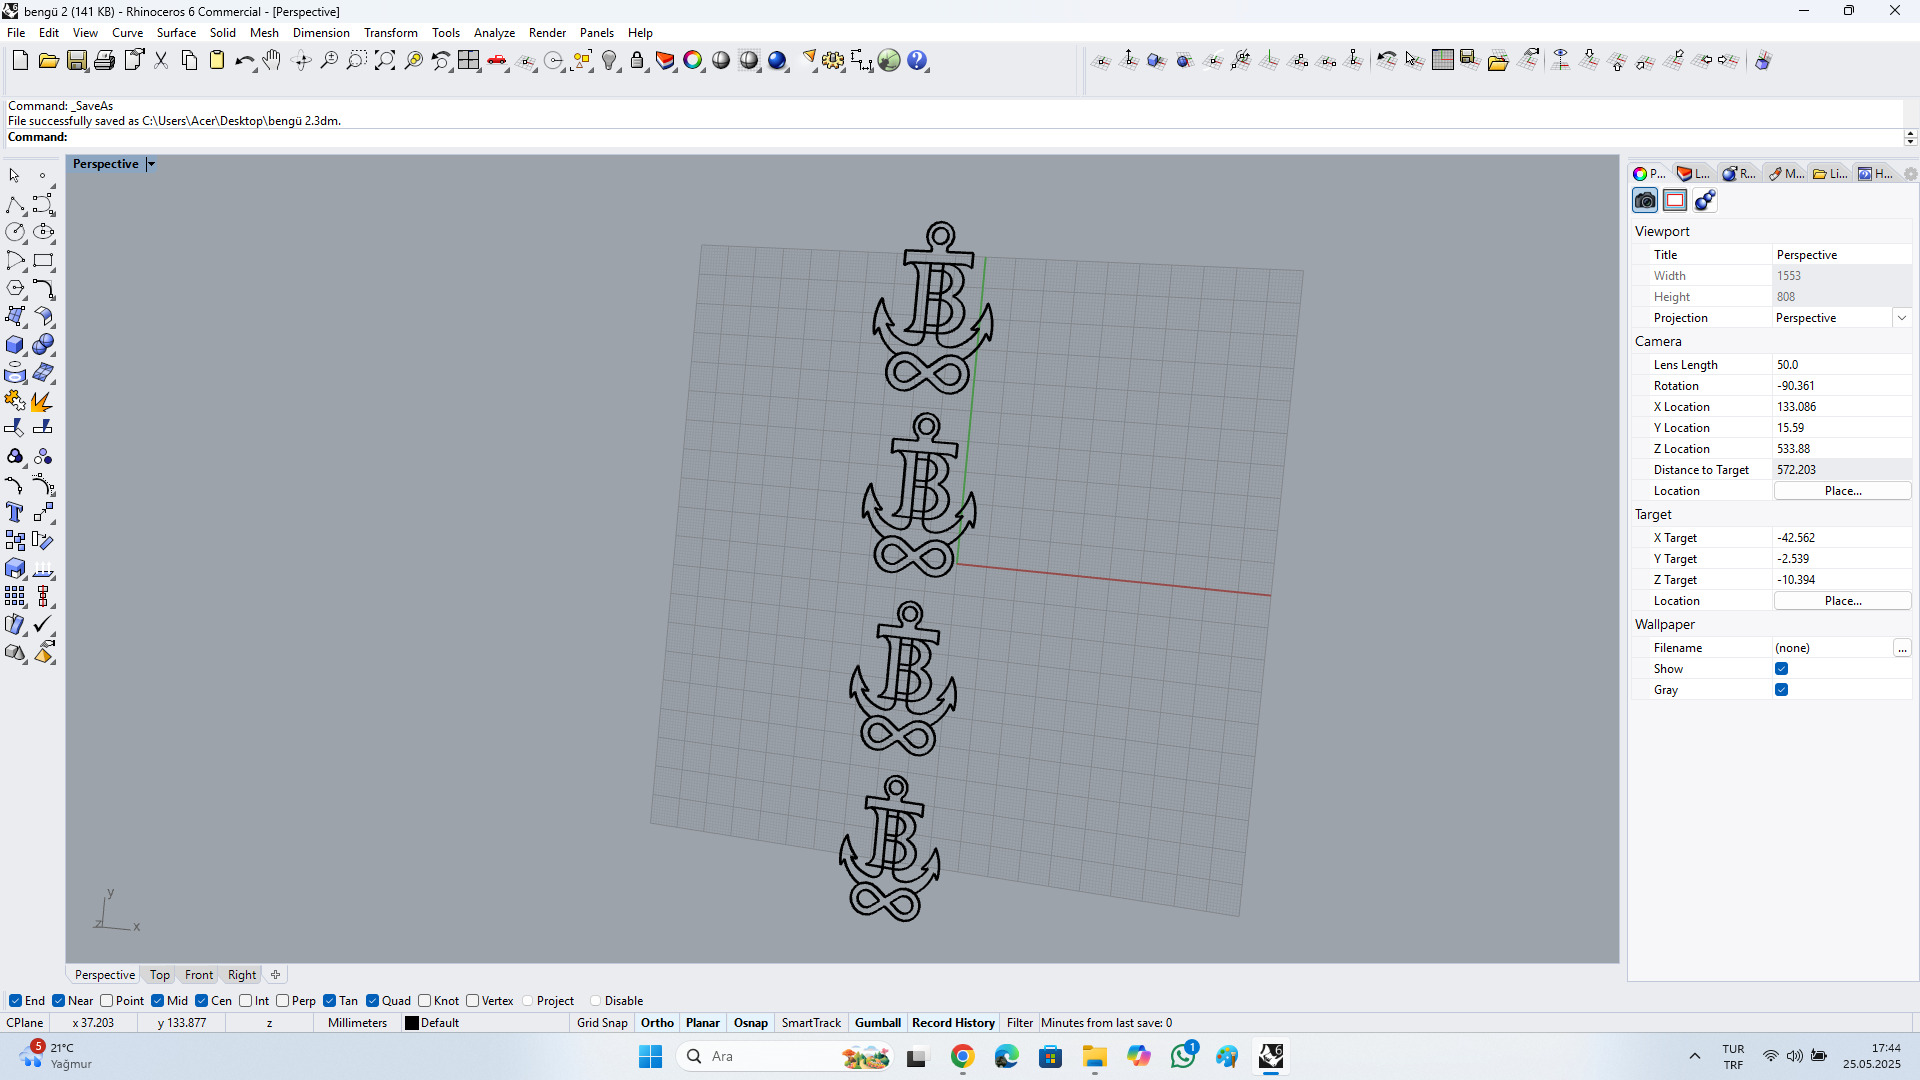Select the Undo icon in toolbar
1920x1080 pixels.
243,61
